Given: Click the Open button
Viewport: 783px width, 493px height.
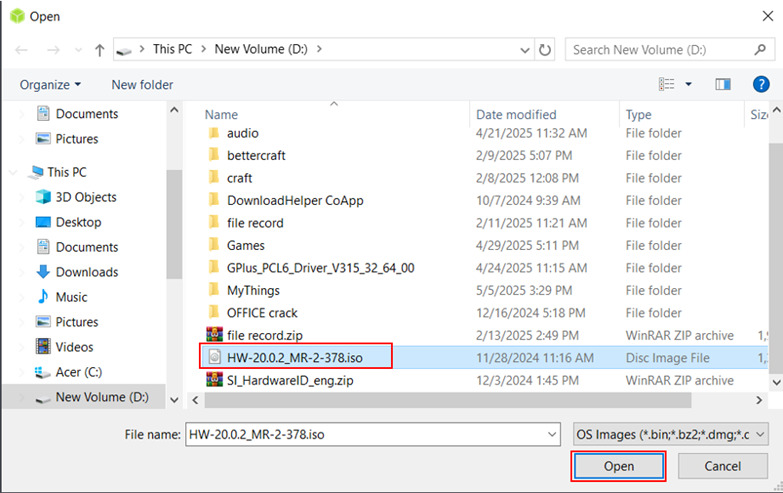Looking at the screenshot, I should click(618, 467).
